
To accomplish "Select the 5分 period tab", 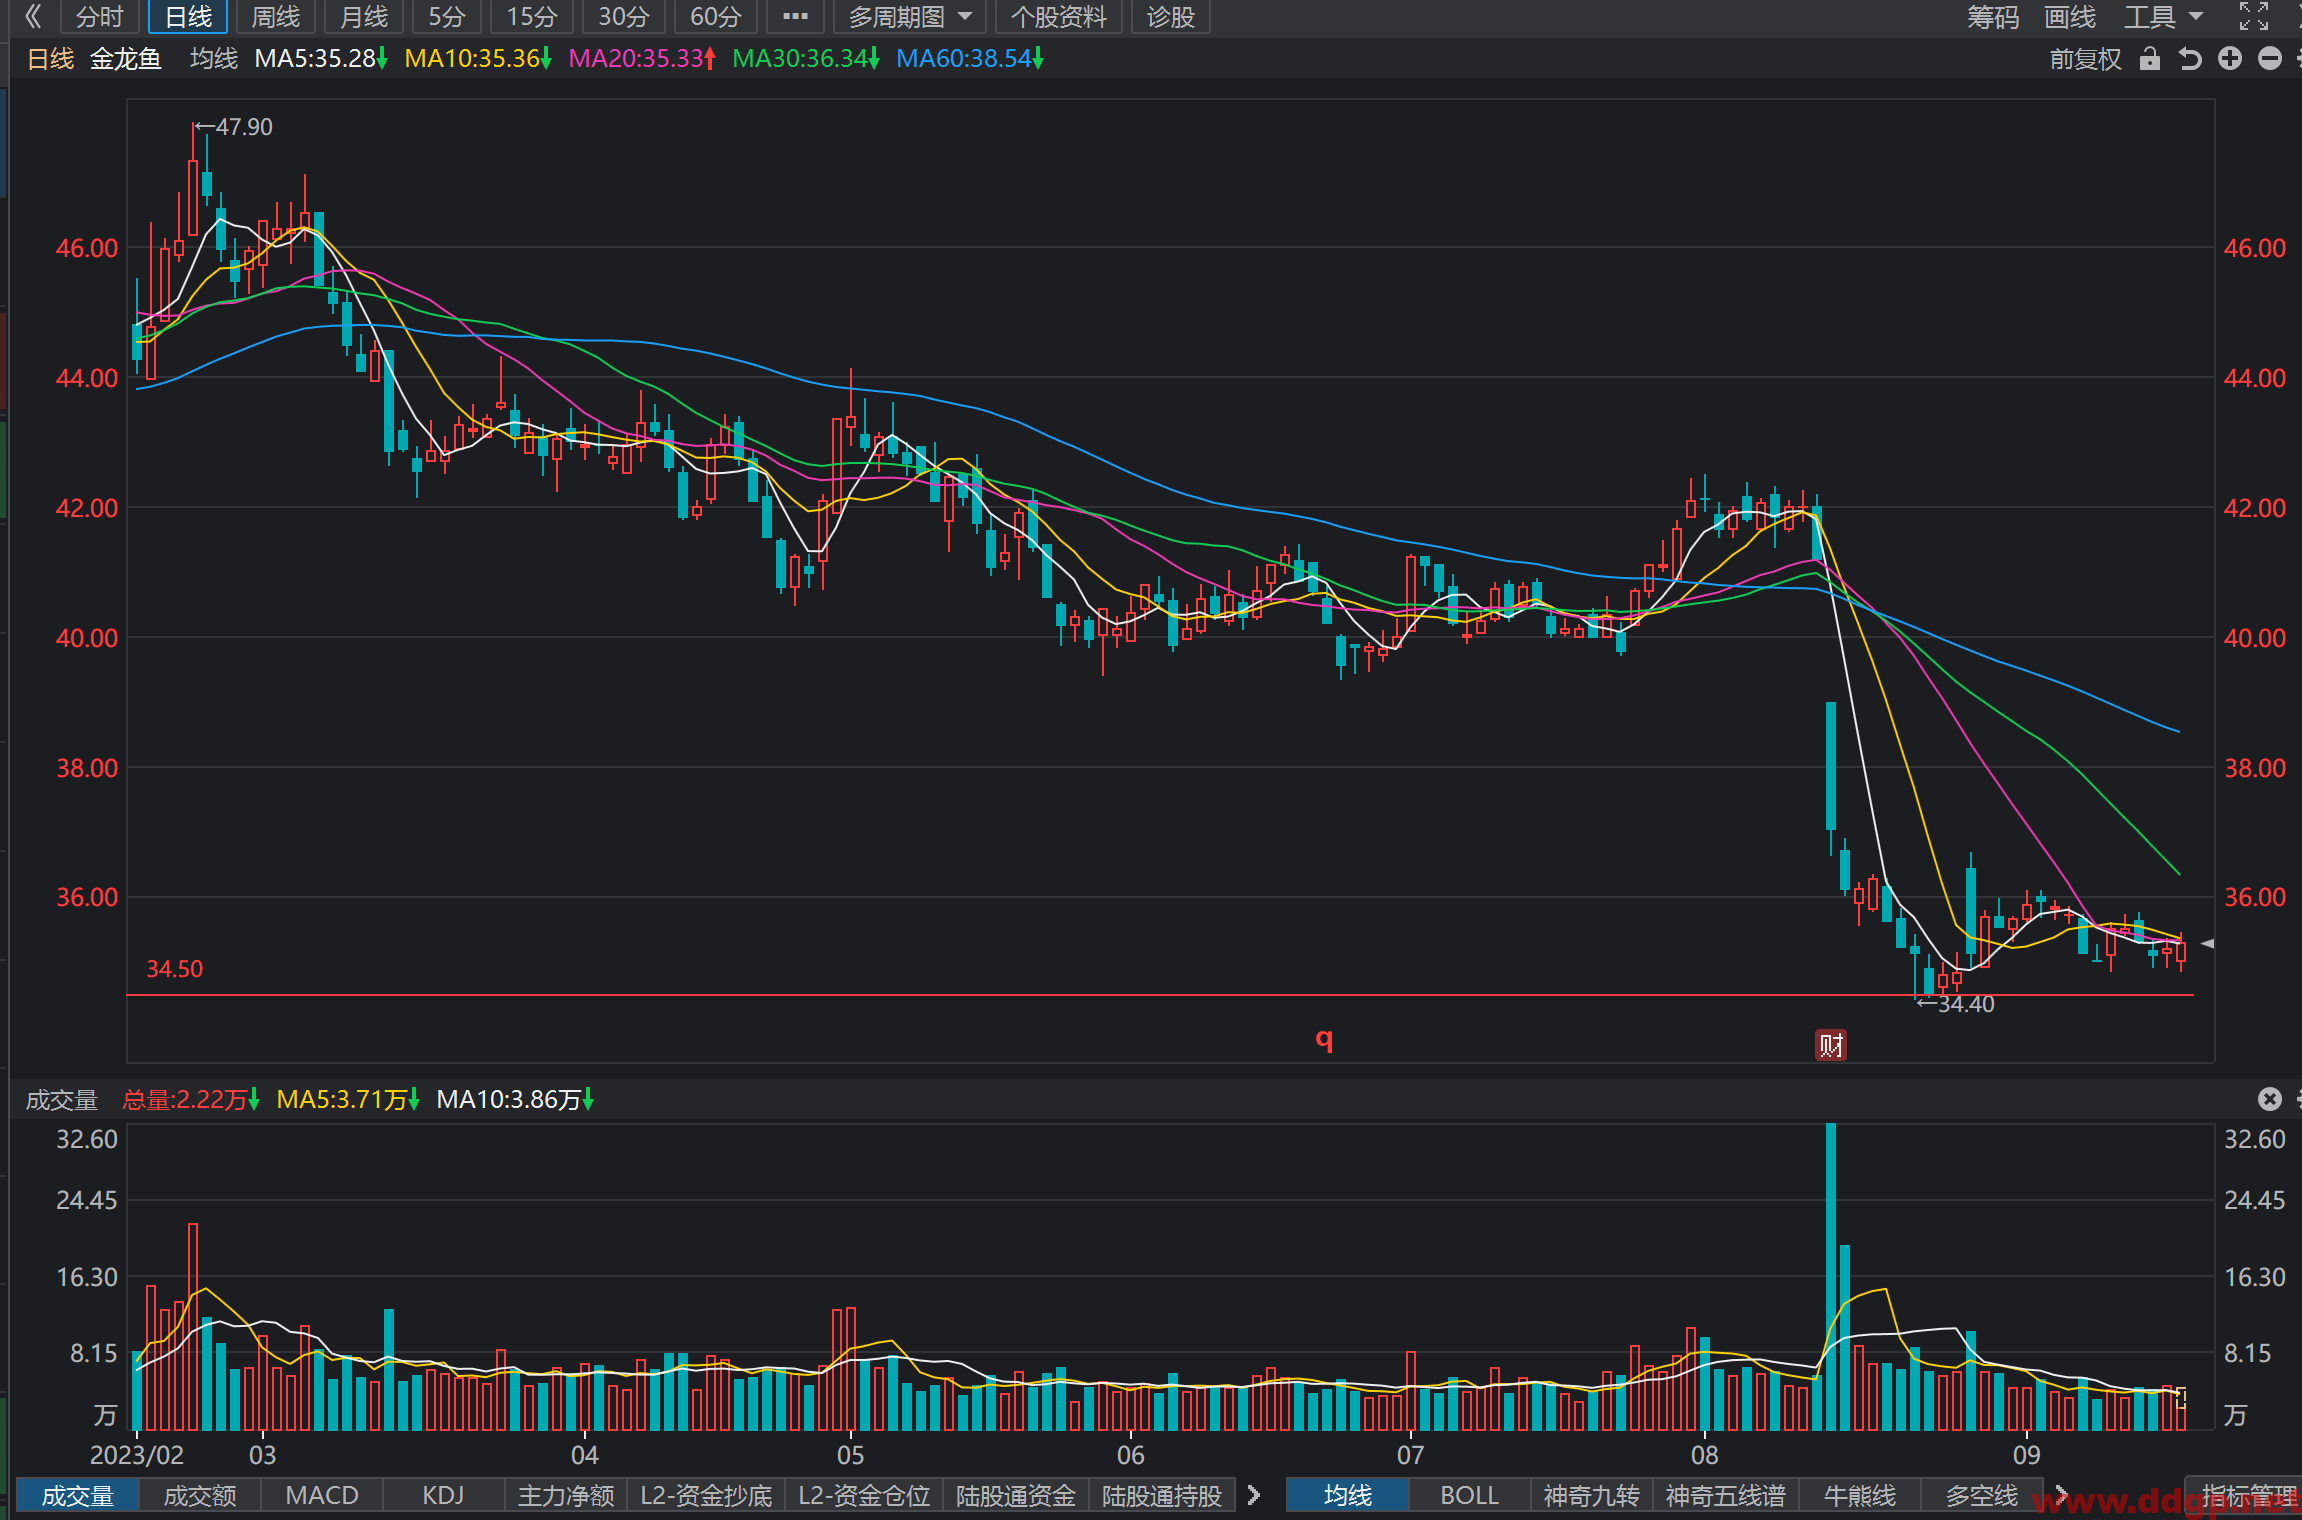I will click(447, 16).
